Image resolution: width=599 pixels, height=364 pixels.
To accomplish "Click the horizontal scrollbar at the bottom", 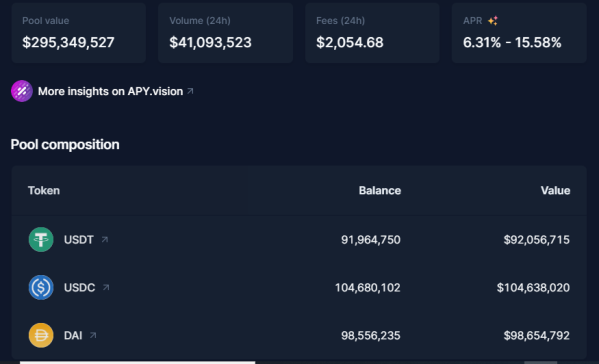I will (x=138, y=362).
